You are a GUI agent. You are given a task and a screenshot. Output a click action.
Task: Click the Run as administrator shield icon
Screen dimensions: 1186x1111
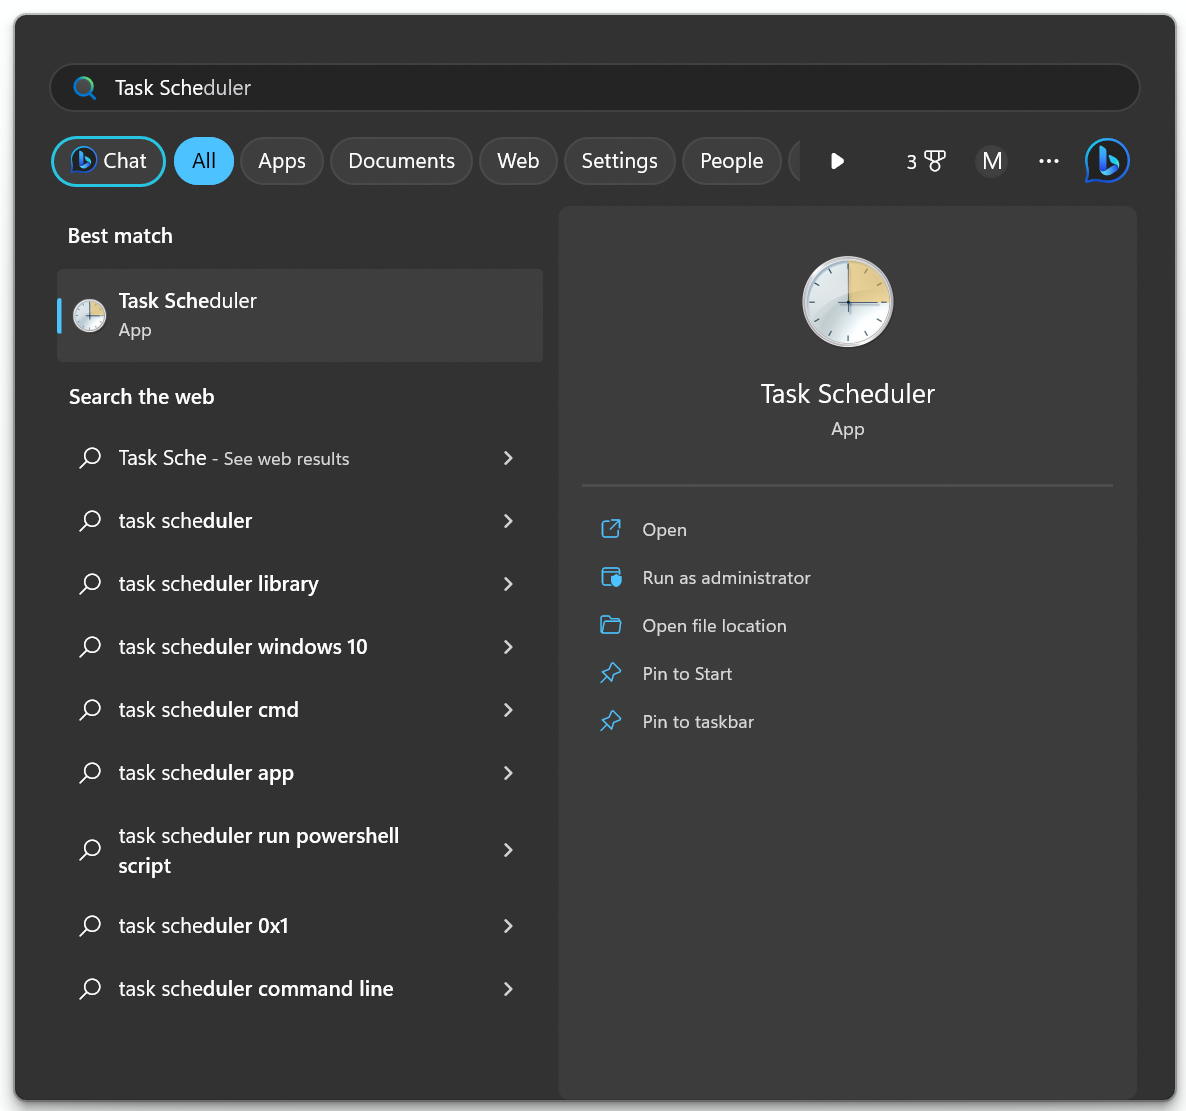[x=610, y=578]
